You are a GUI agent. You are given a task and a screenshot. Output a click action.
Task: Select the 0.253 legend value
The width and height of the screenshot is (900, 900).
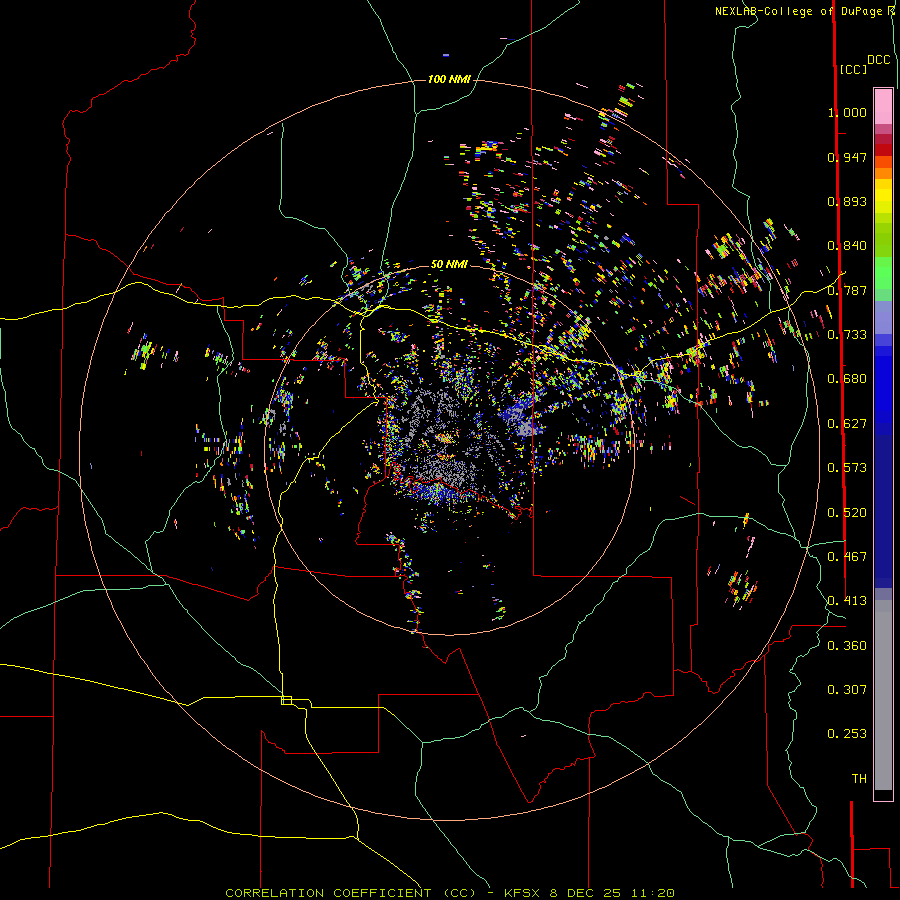point(847,734)
